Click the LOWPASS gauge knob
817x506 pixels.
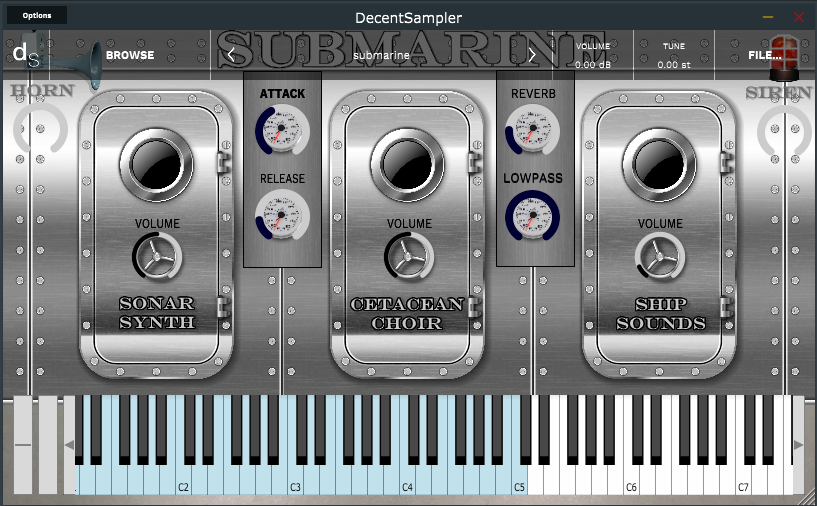coord(533,215)
